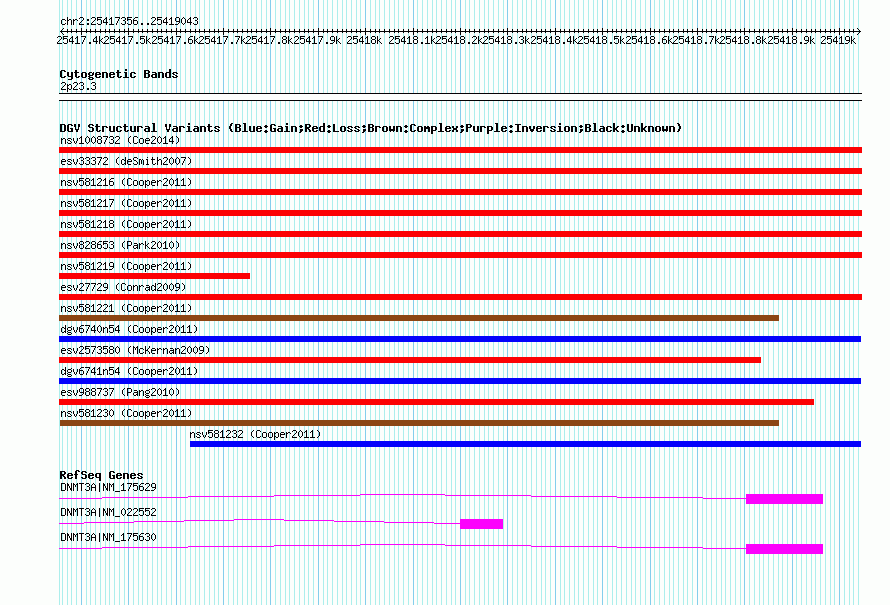This screenshot has width=890, height=605.
Task: Click the nsv581230 (Cooper2011) label
Action: tap(126, 413)
